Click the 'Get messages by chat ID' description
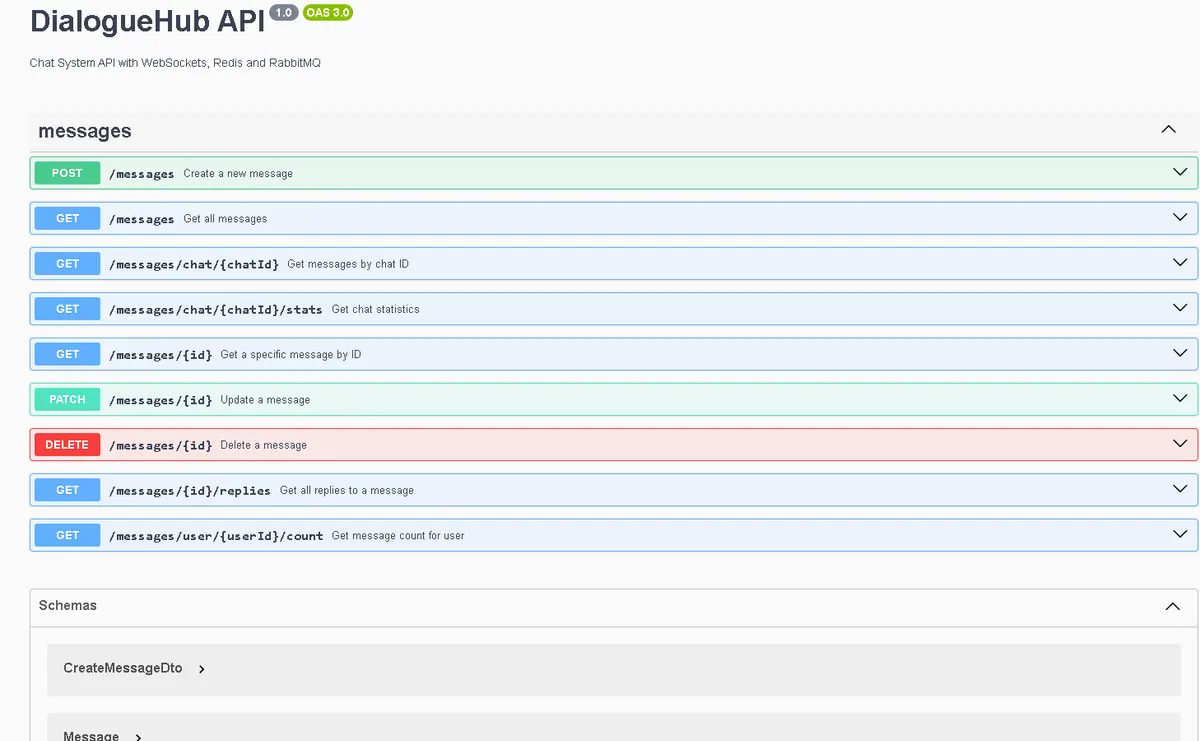The image size is (1200, 741). 348,264
